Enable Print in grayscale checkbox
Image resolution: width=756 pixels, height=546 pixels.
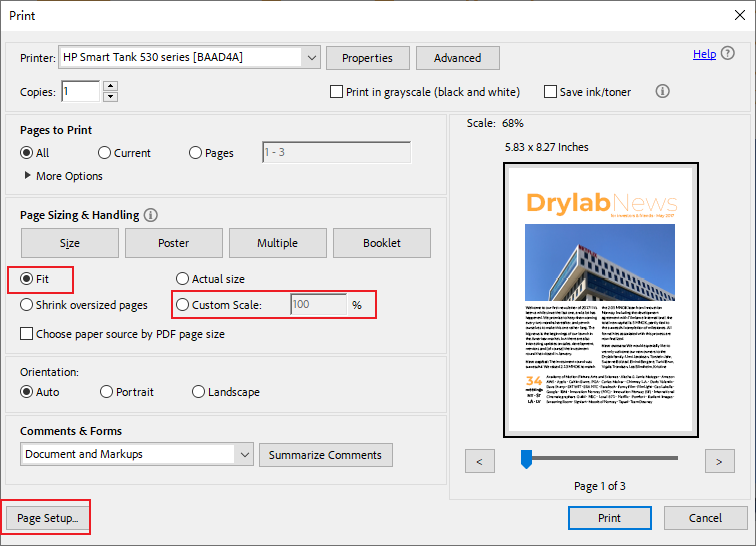[336, 92]
